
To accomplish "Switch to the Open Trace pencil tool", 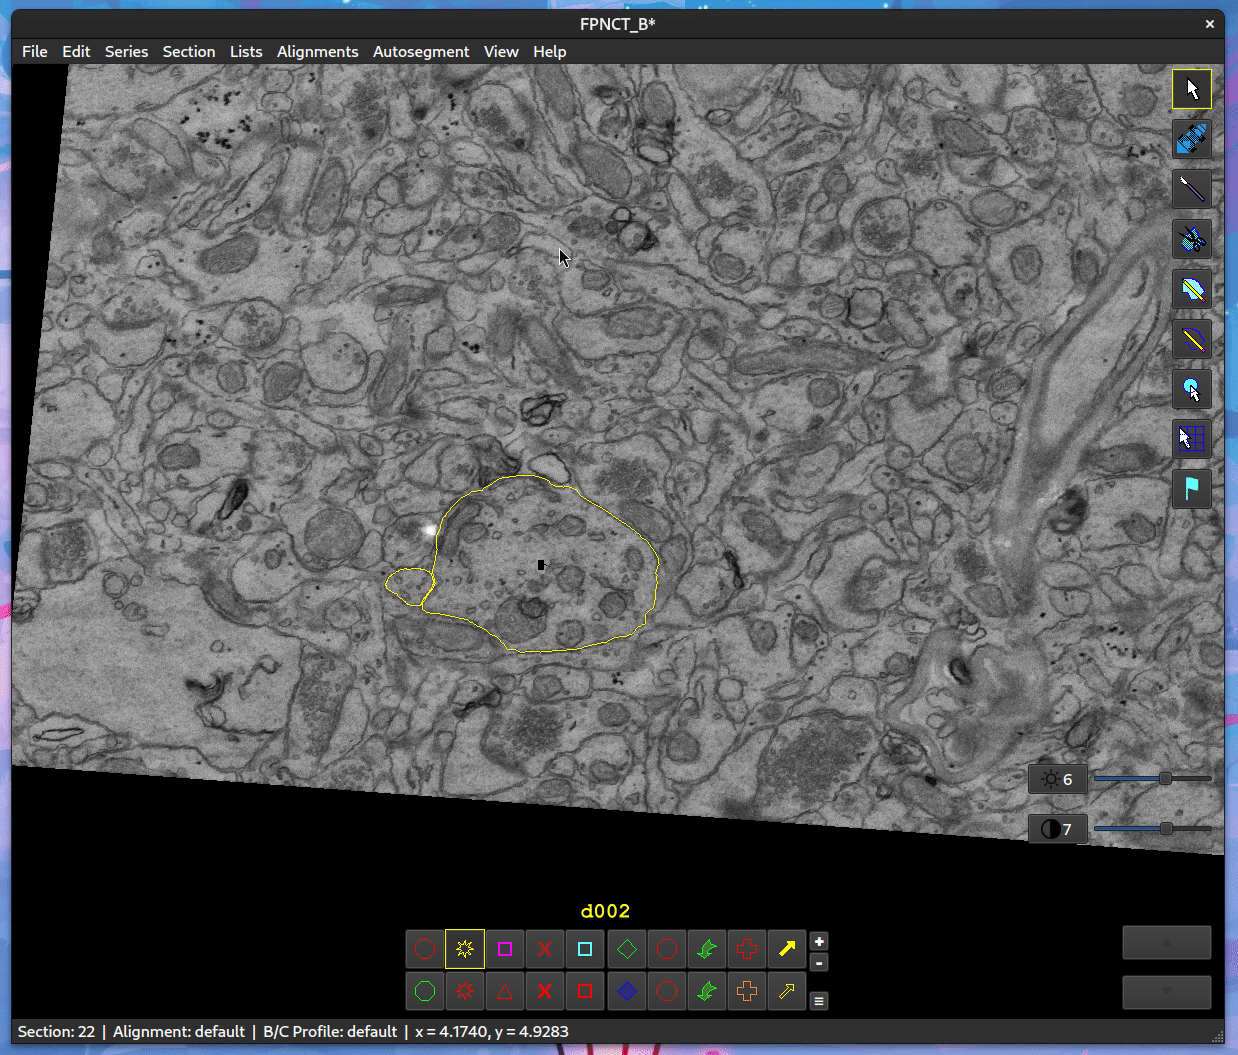I will coord(1191,339).
